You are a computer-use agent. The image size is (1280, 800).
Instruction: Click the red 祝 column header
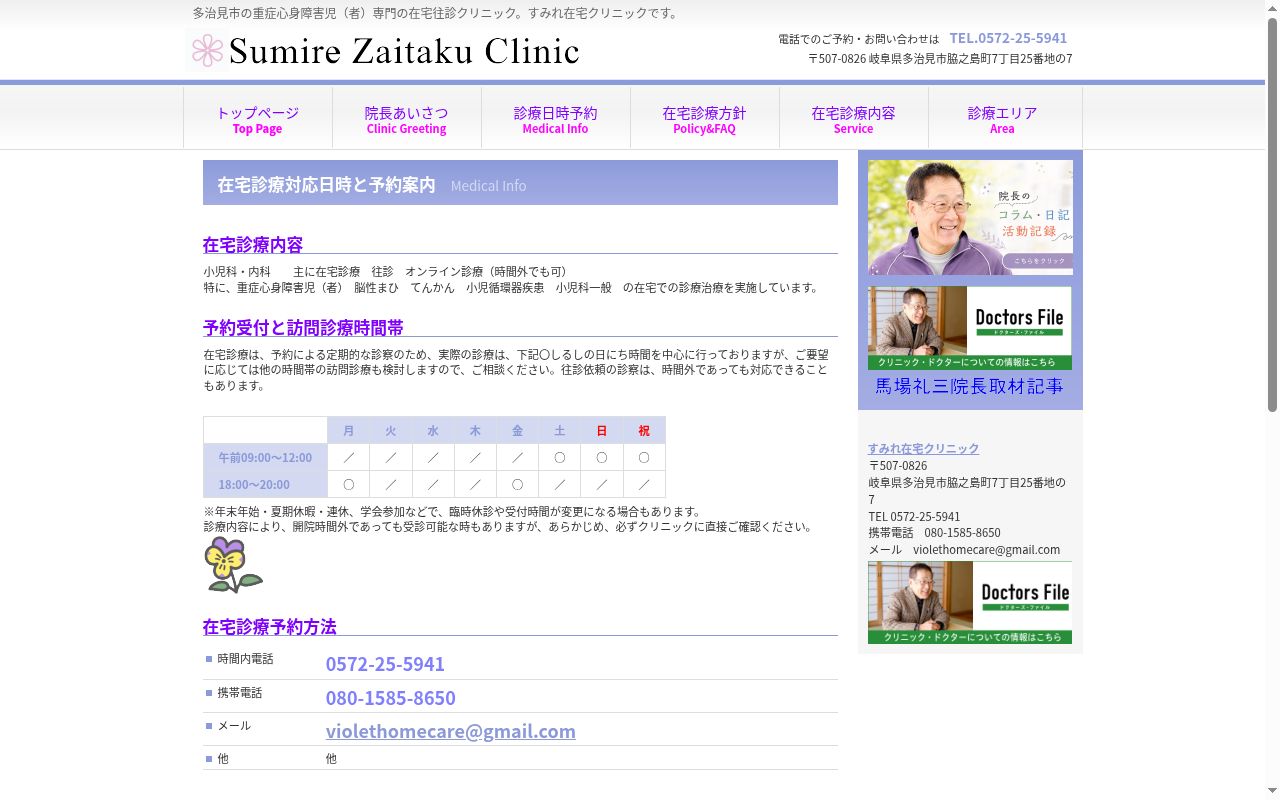pyautogui.click(x=644, y=431)
